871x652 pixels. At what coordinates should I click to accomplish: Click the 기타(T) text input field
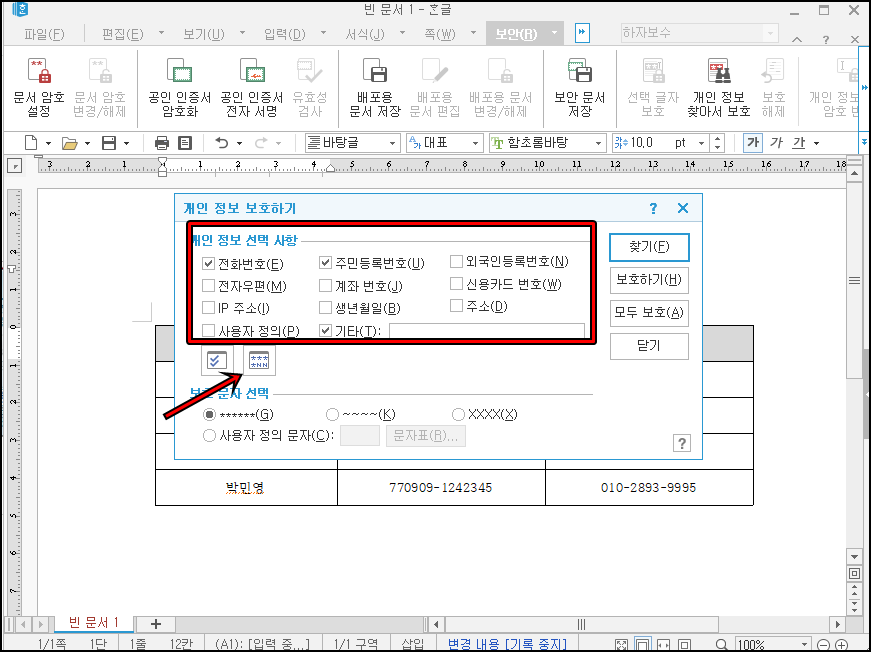487,331
